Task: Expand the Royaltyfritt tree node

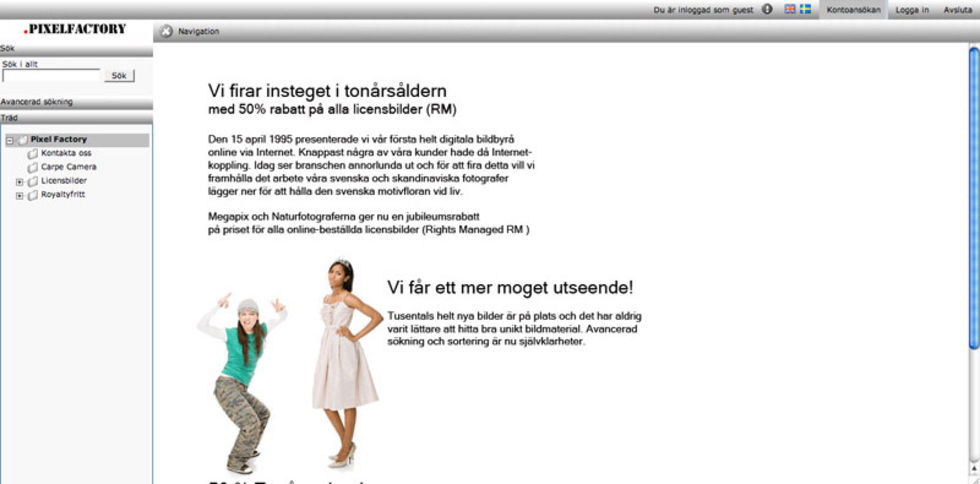Action: [x=19, y=196]
